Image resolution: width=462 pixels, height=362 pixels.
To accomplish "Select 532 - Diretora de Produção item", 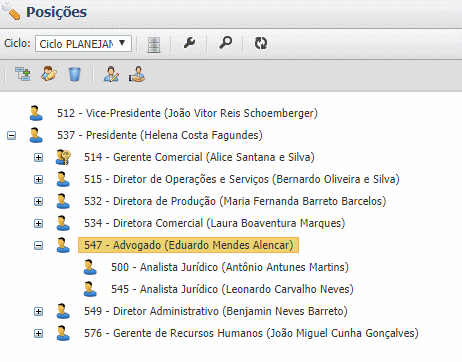I will [x=235, y=201].
